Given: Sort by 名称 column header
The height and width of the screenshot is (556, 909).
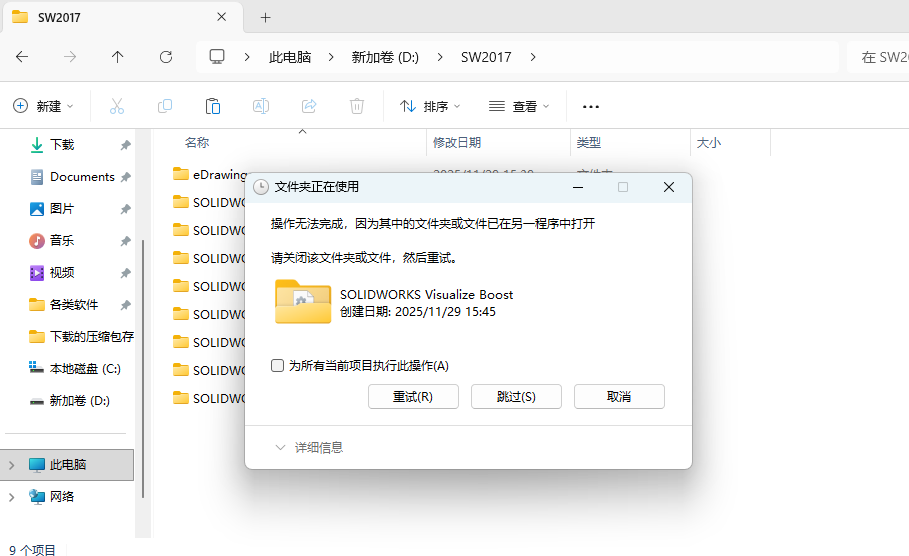Looking at the screenshot, I should tap(197, 143).
